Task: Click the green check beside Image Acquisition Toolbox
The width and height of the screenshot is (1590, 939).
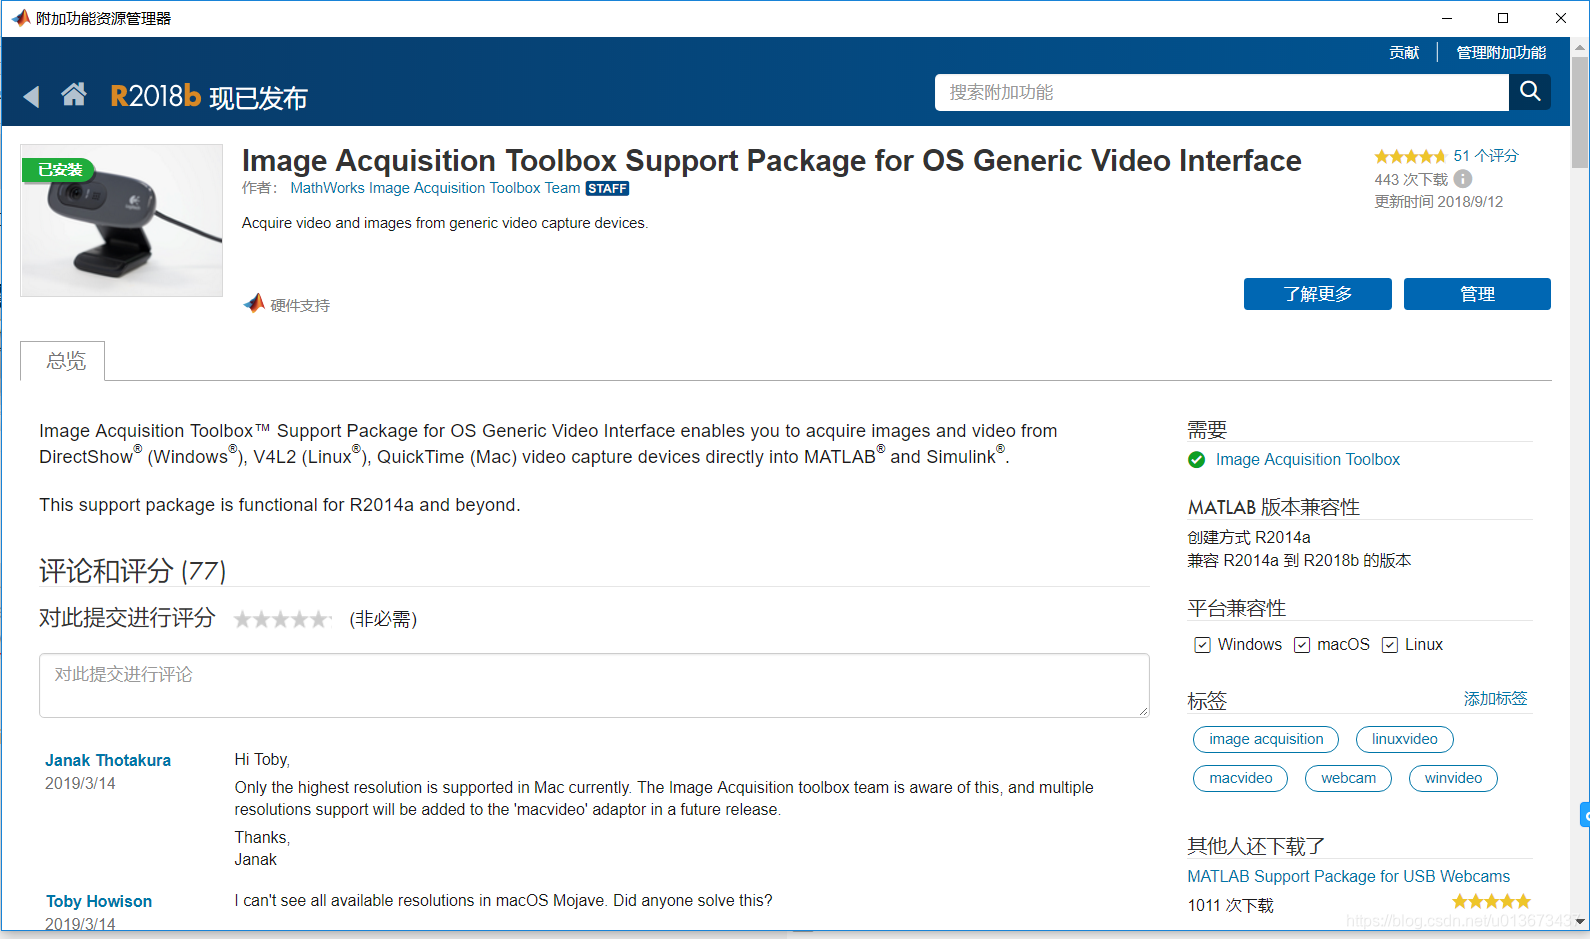Action: coord(1196,459)
